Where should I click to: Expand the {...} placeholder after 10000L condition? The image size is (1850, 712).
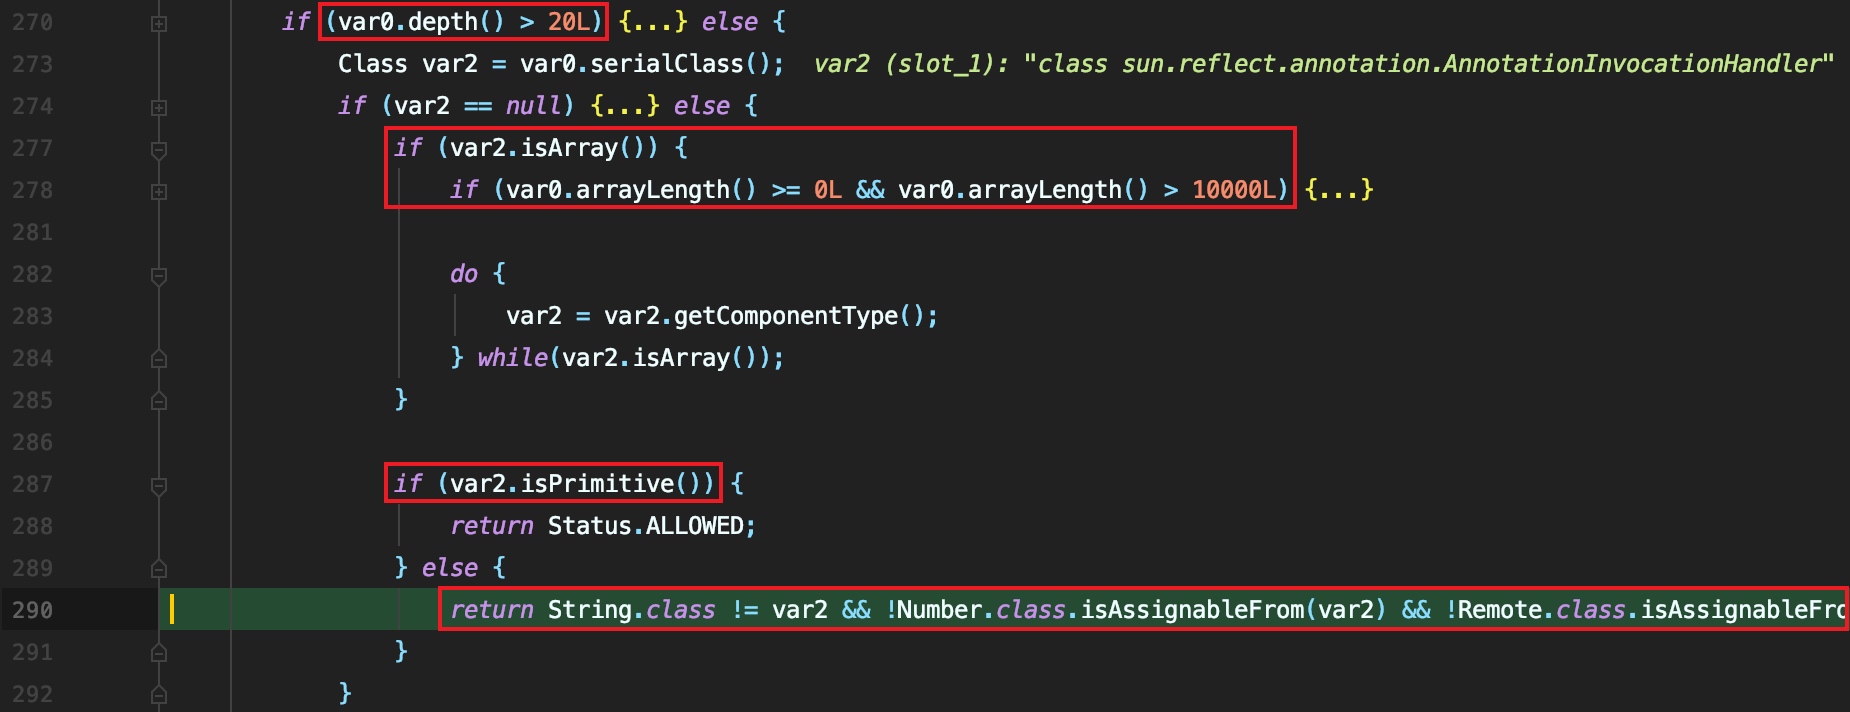1339,190
